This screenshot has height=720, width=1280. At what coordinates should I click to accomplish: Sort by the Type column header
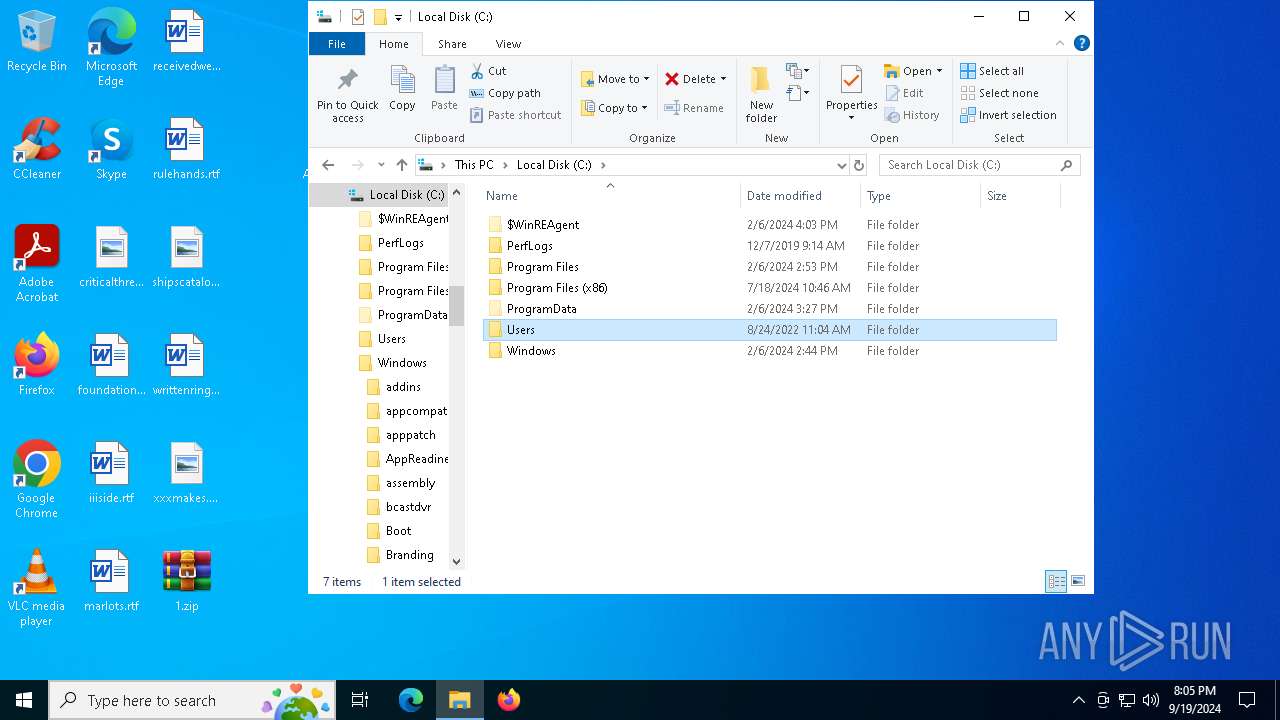coord(920,196)
